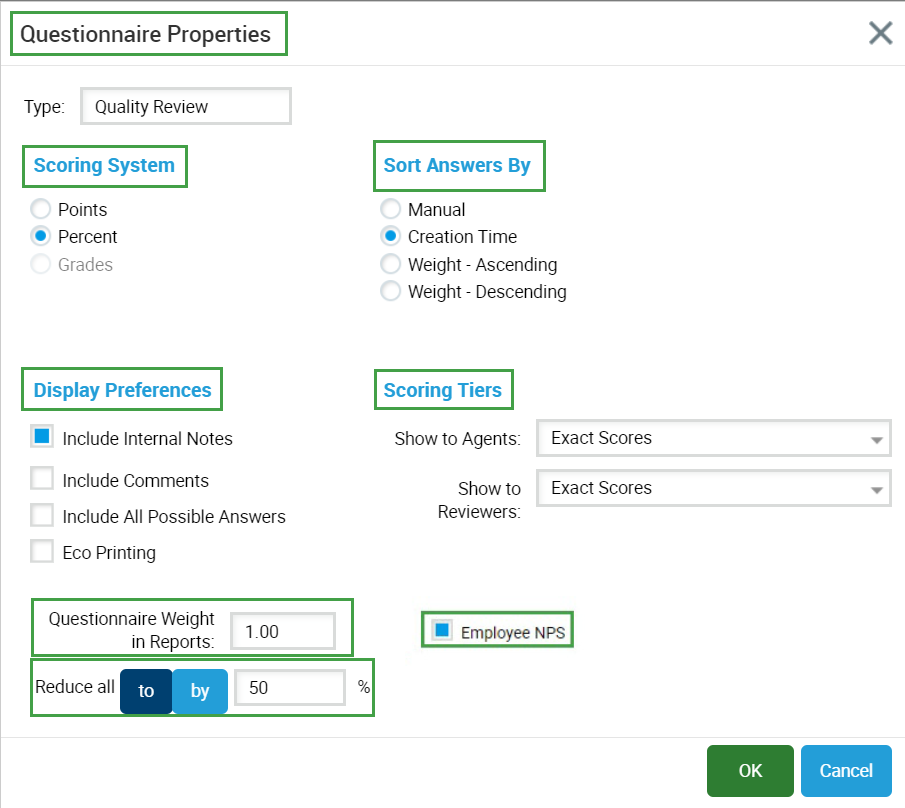Switch Reduce all mode to "by"
This screenshot has width=905, height=808.
tap(200, 691)
